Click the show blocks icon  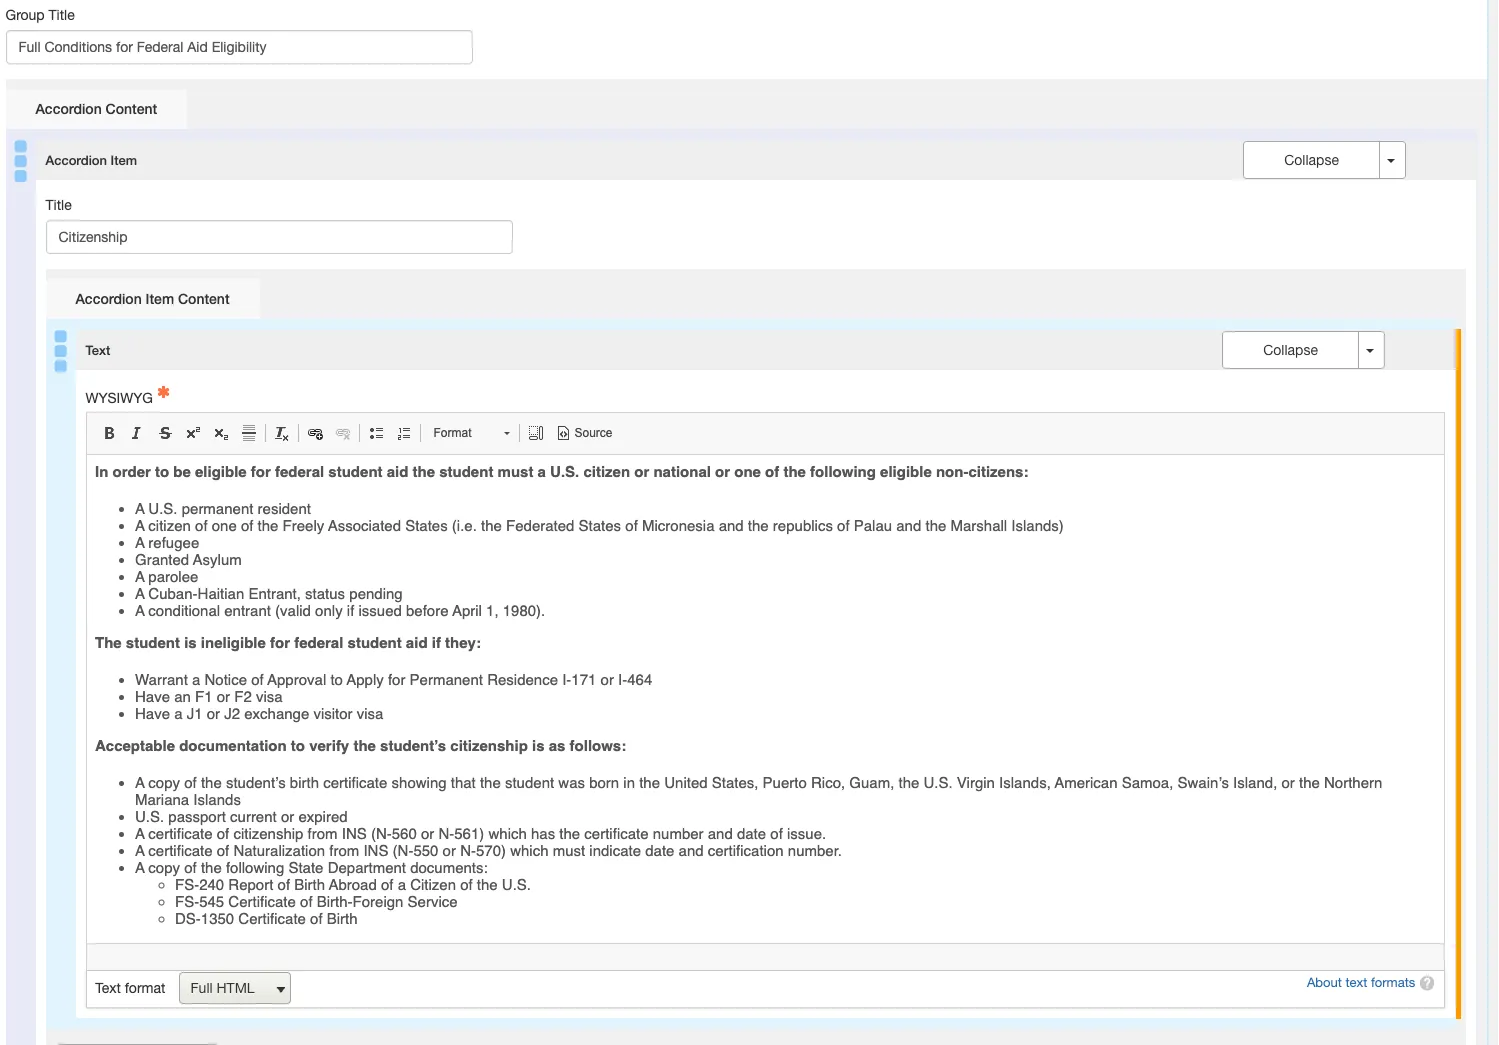(536, 433)
